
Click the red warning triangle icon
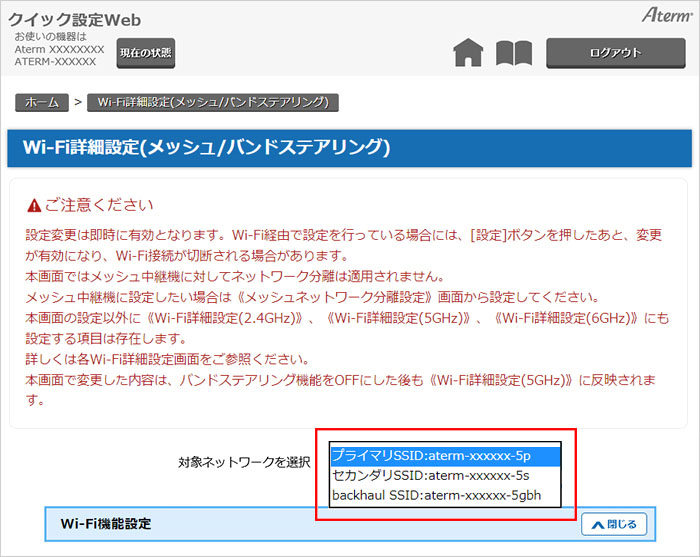pyautogui.click(x=34, y=206)
